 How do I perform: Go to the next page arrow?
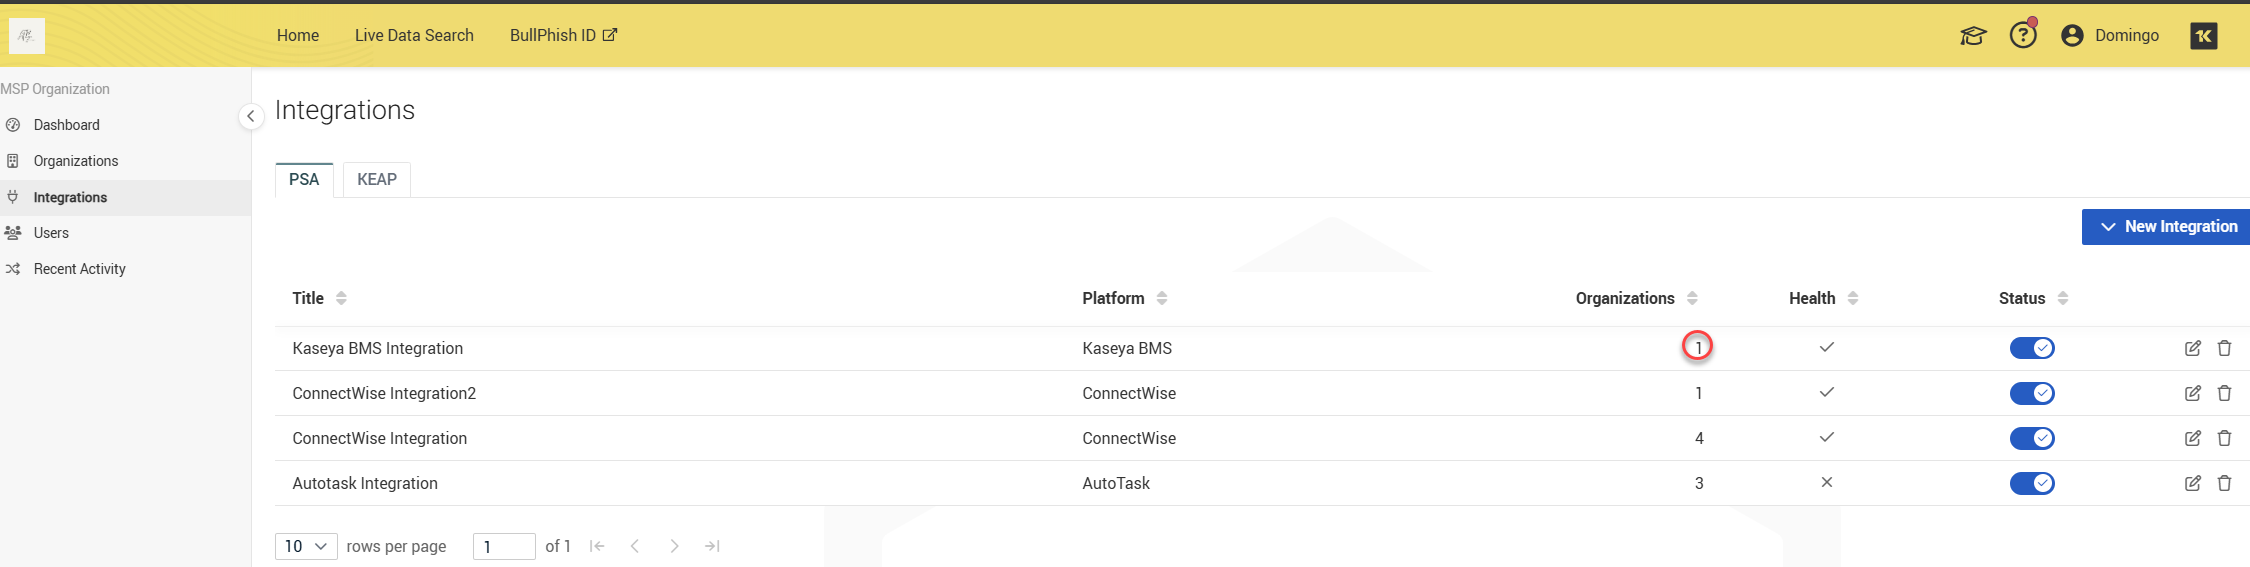674,546
